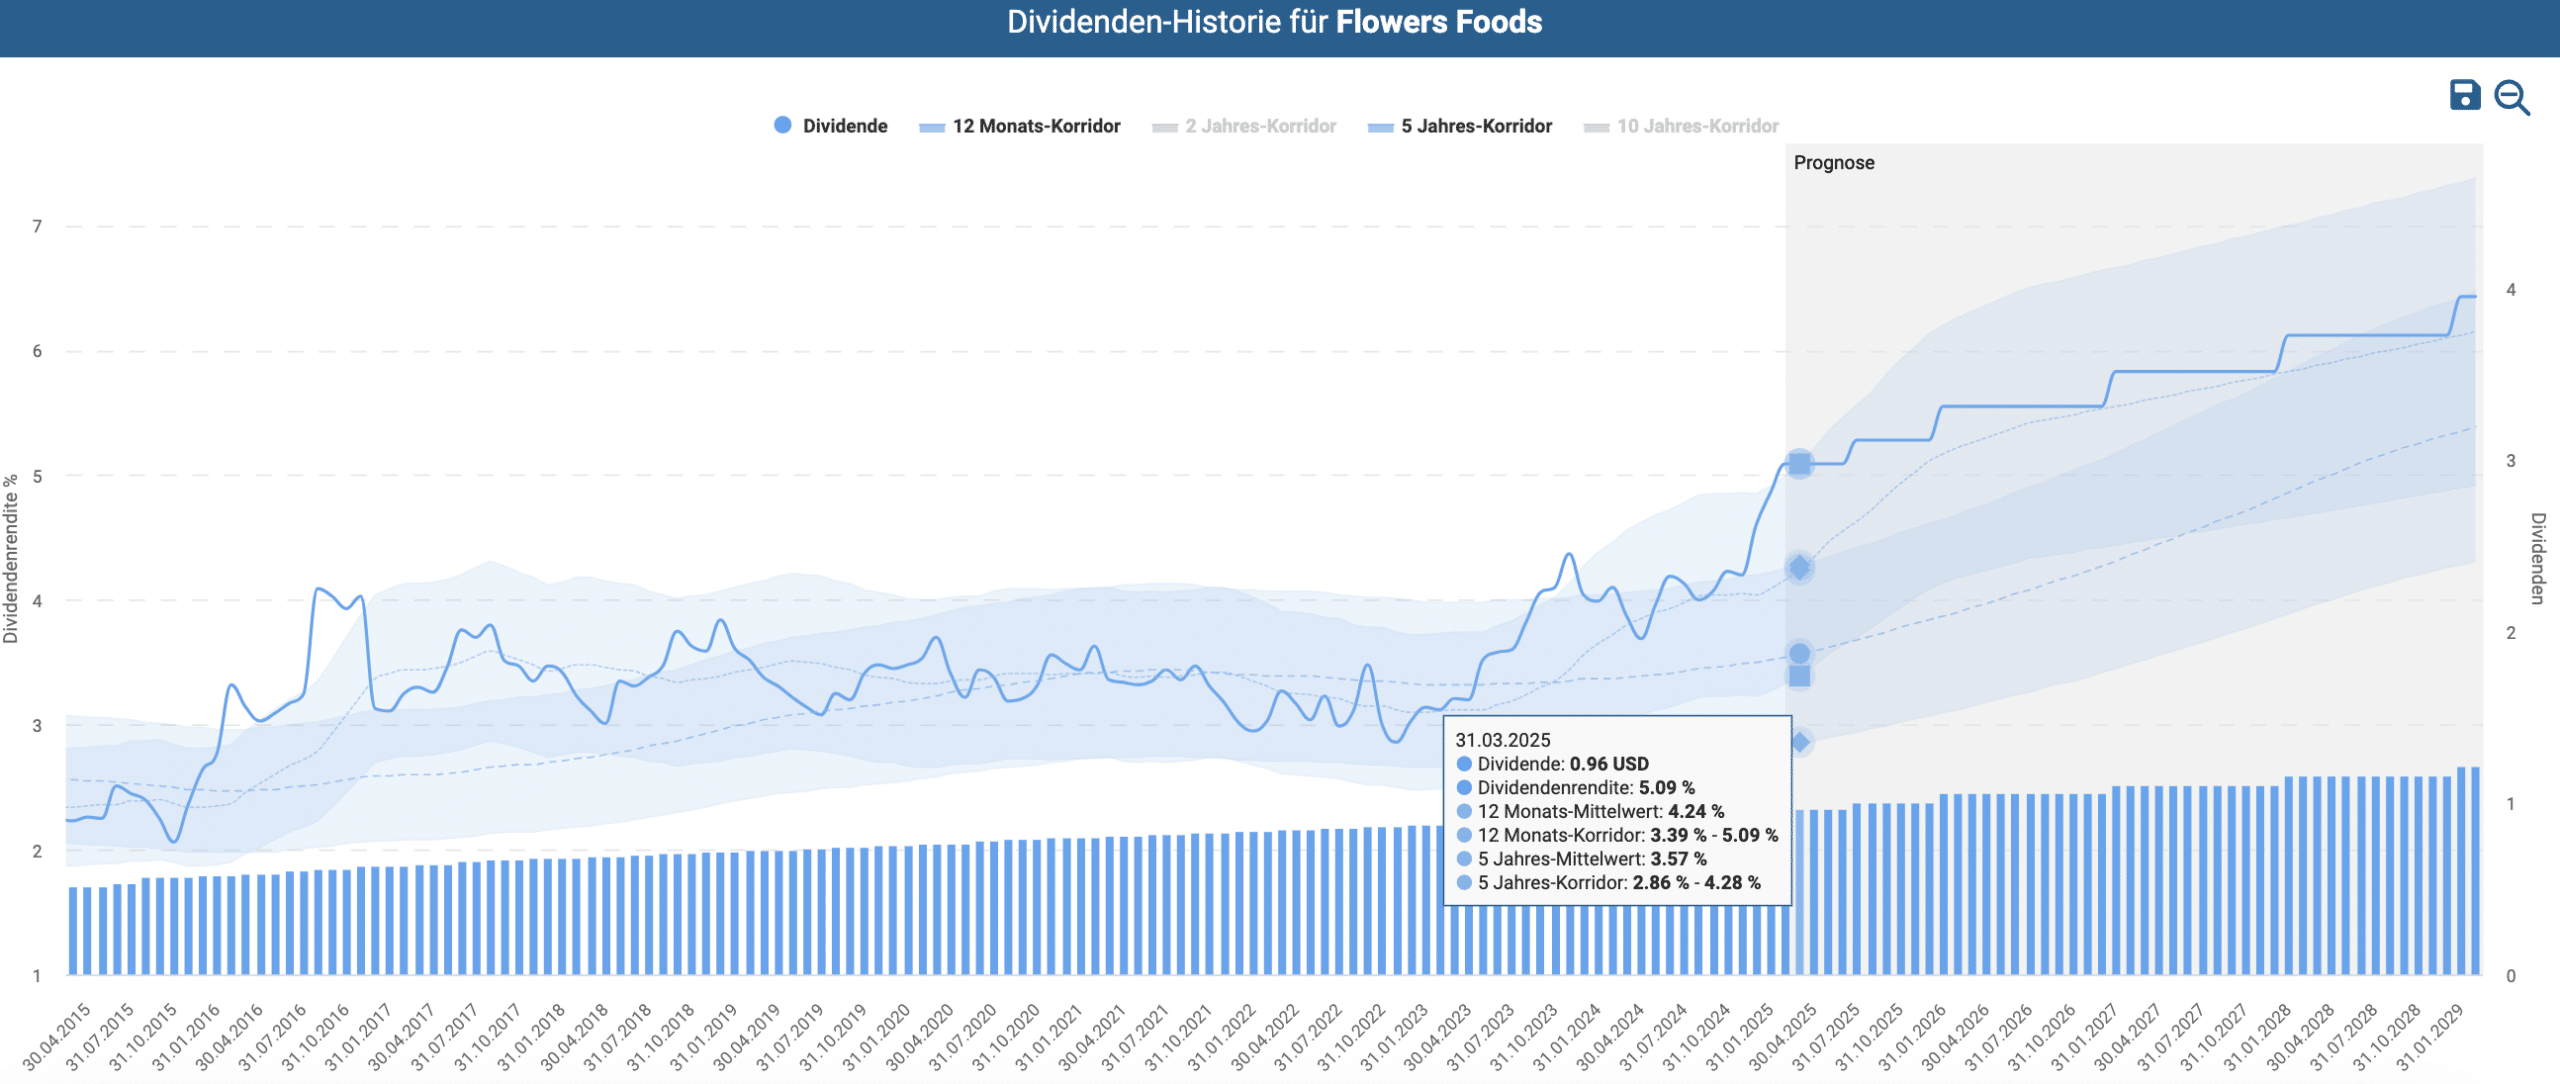This screenshot has width=2560, height=1084.
Task: Enable the 2 Jahres-Korridor series
Action: 1260,126
